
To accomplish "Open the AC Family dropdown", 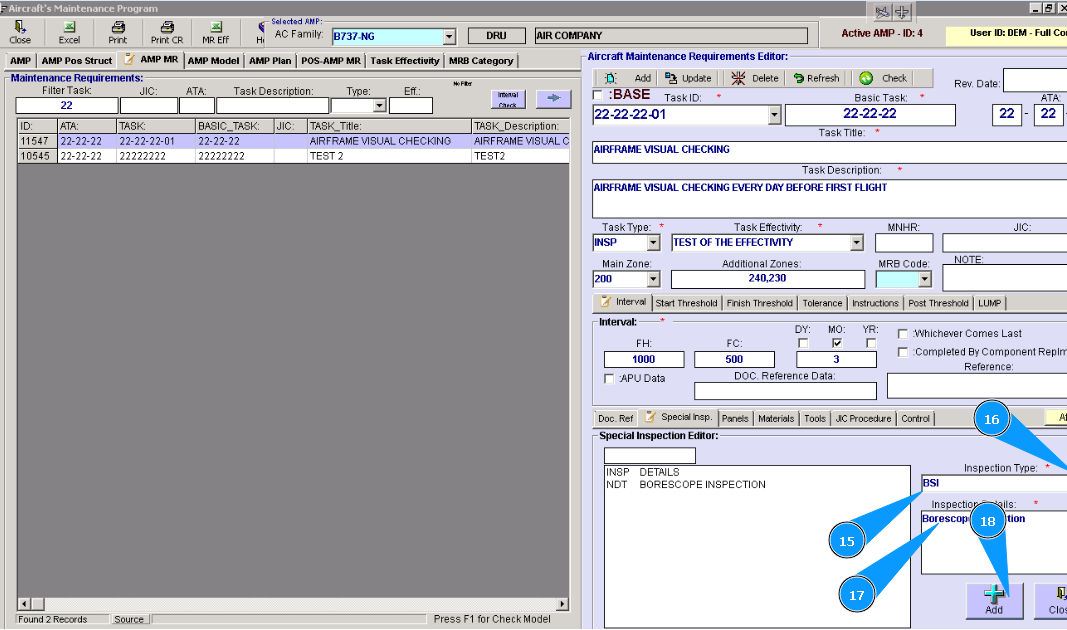I will click(x=450, y=37).
